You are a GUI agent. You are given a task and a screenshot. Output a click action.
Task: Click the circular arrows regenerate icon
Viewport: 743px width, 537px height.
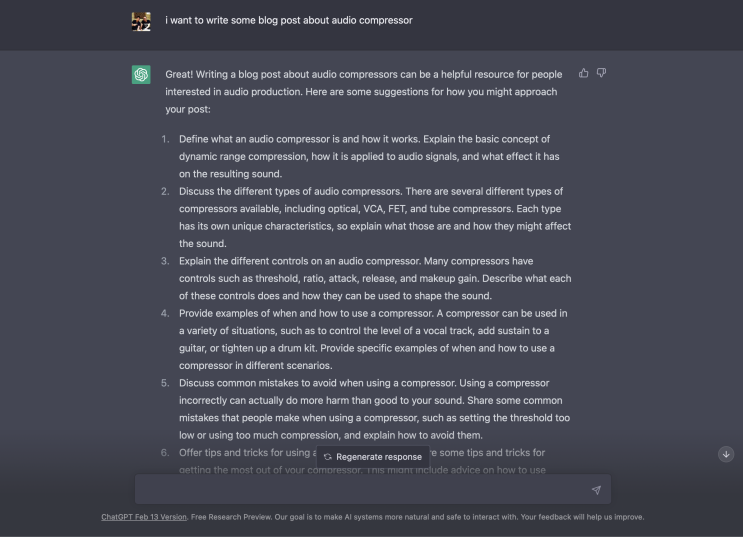point(328,457)
